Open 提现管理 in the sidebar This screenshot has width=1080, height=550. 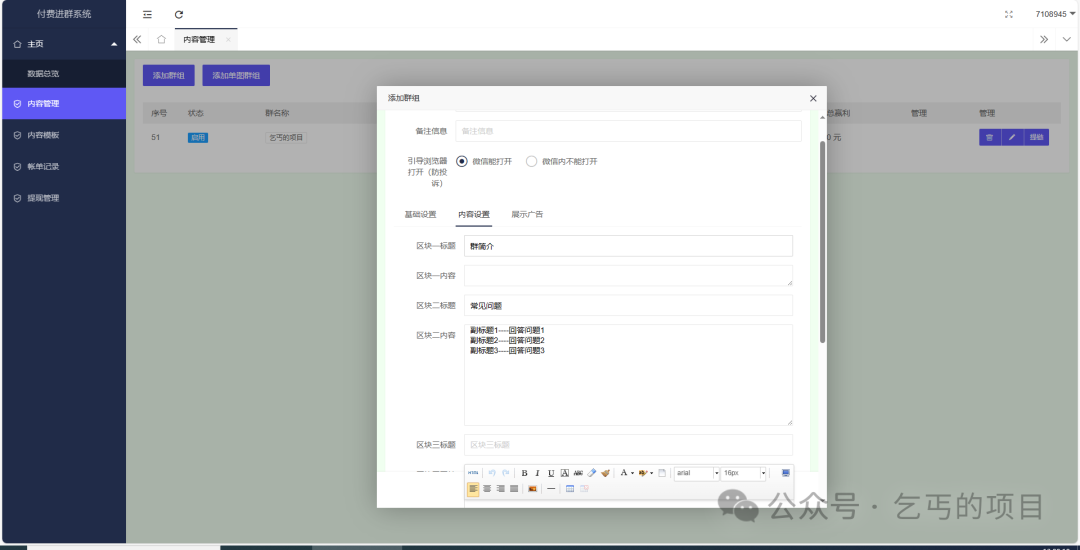pos(63,198)
